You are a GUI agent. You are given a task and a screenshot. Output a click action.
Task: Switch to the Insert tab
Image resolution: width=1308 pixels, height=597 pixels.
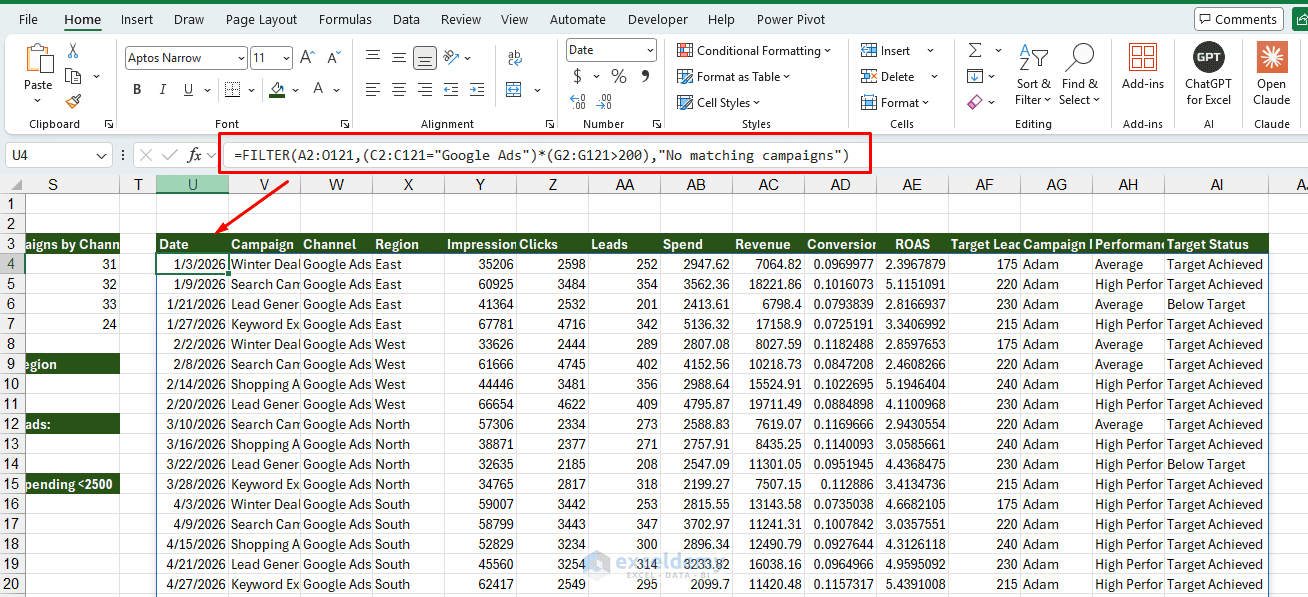[137, 19]
